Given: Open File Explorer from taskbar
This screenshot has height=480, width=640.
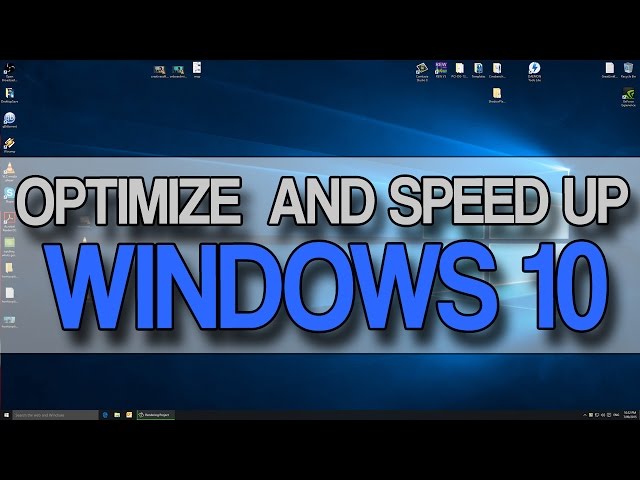Looking at the screenshot, I should click(117, 415).
